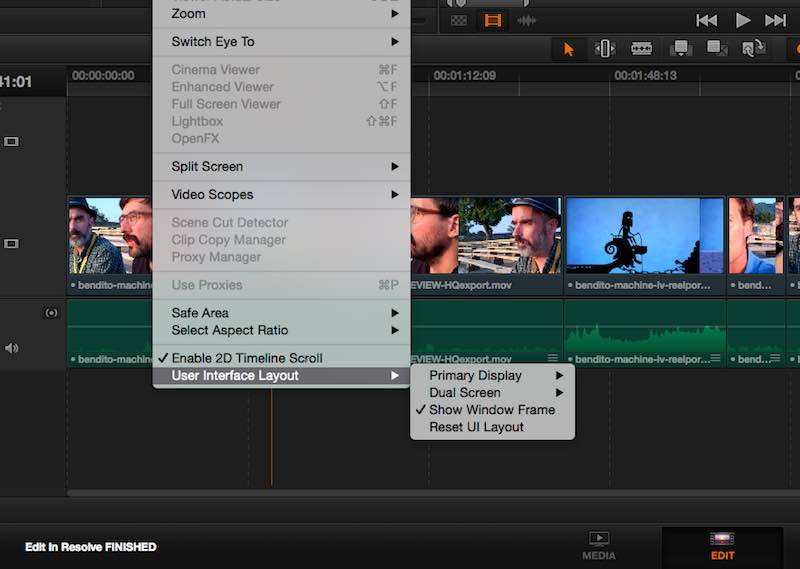Viewport: 800px width, 569px height.
Task: Select Clip Copy Manager menu item
Action: pos(282,240)
